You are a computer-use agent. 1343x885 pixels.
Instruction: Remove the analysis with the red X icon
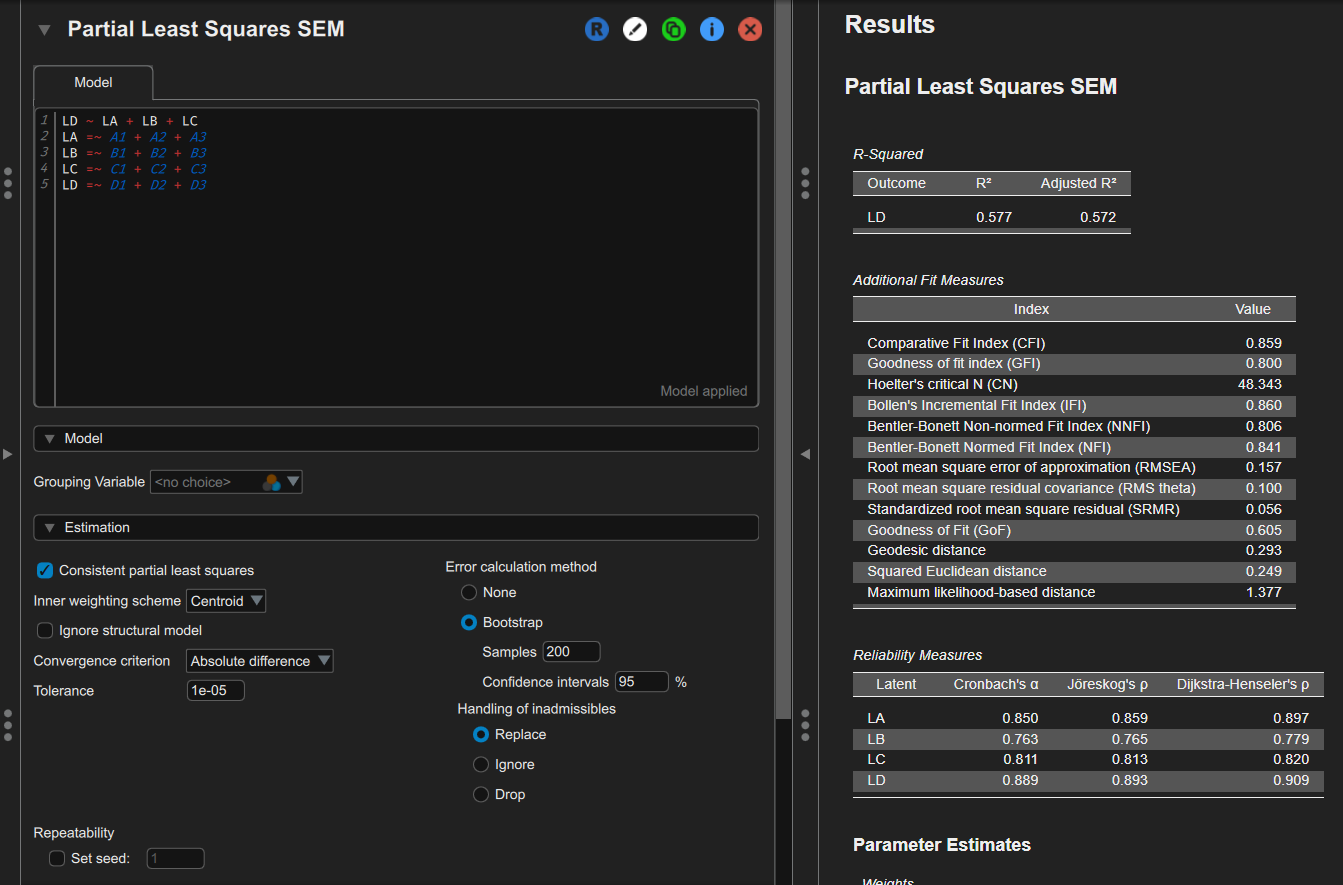(749, 29)
